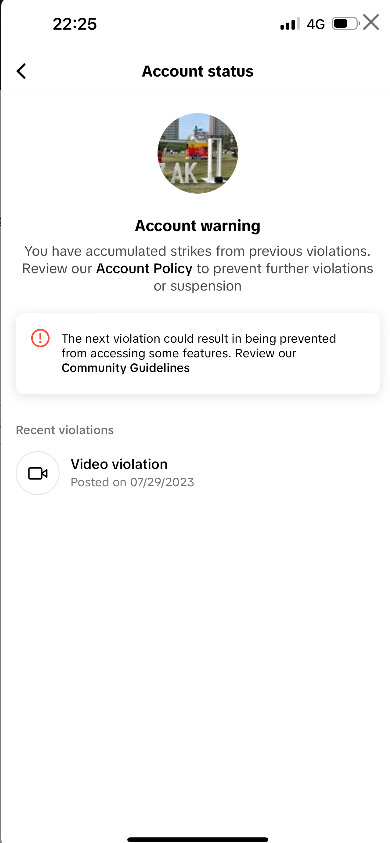390x843 pixels.
Task: Tap the home indicator bar at bottom
Action: pos(197,839)
